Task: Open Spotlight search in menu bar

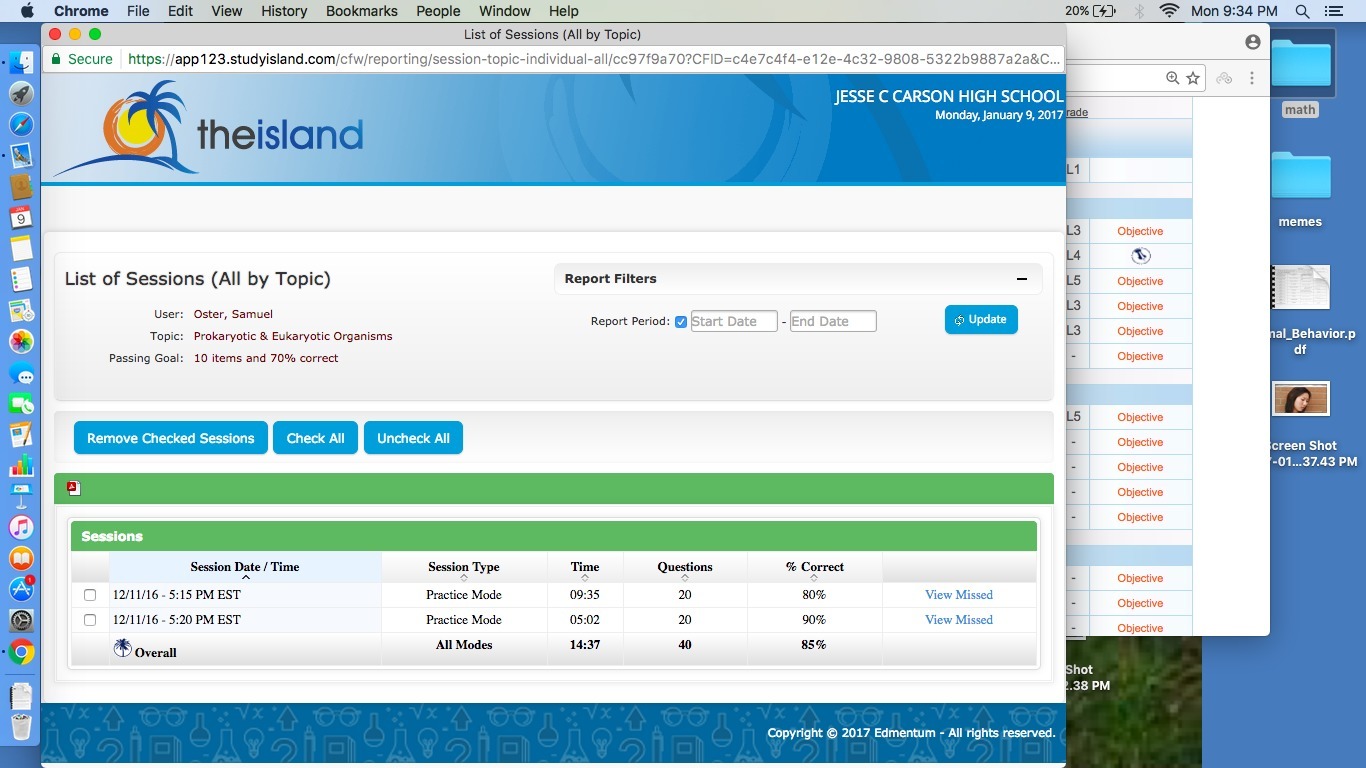Action: (x=1302, y=11)
